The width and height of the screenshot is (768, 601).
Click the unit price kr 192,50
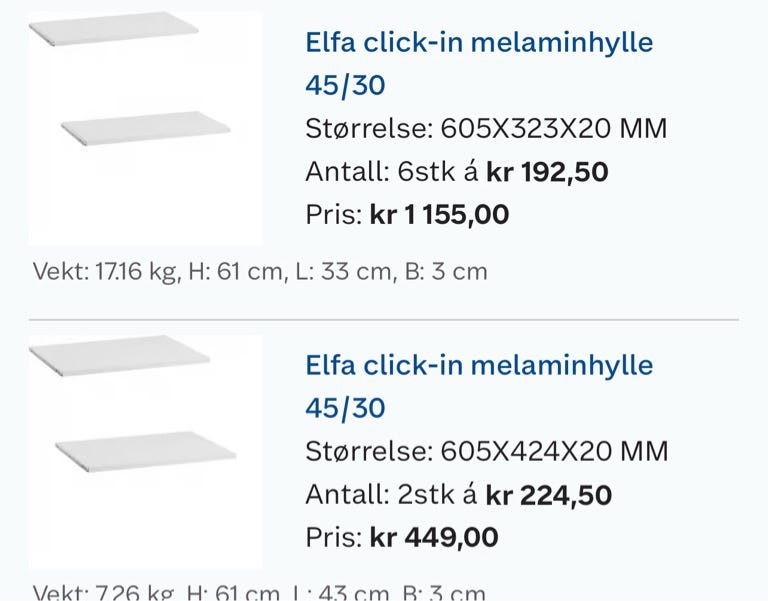point(547,172)
